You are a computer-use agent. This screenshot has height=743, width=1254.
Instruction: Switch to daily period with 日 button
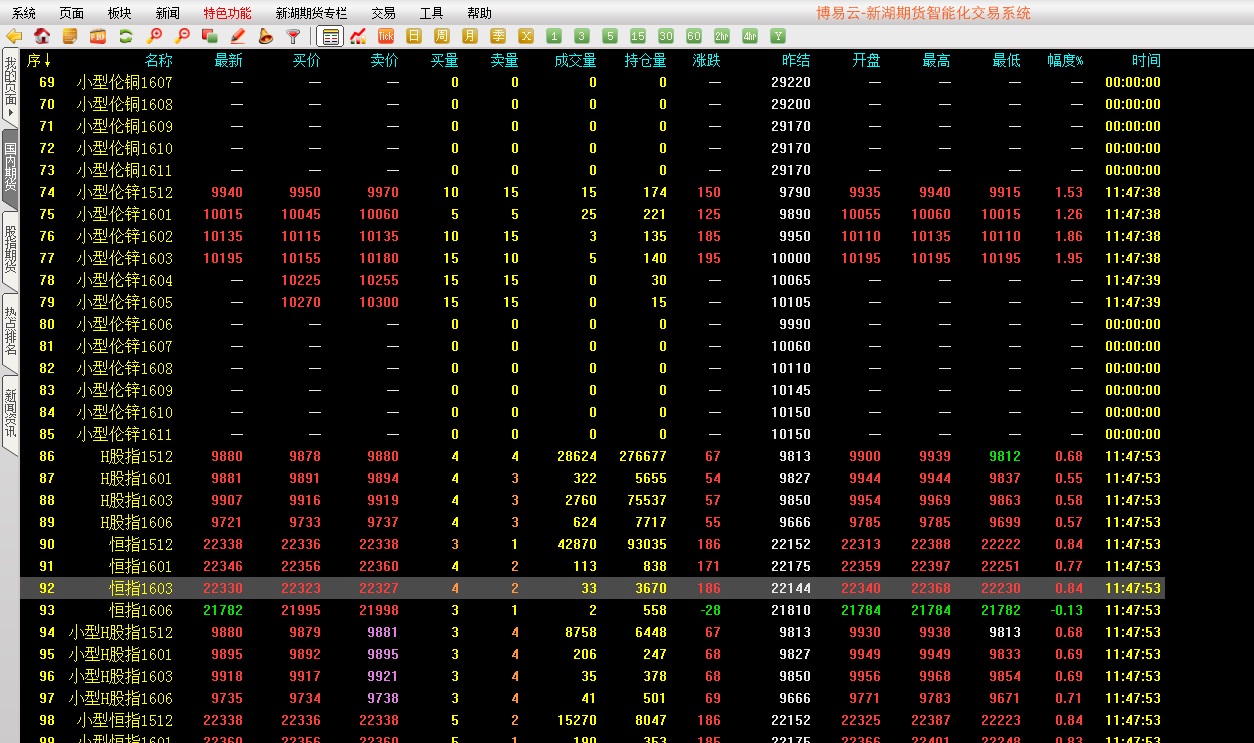[414, 37]
